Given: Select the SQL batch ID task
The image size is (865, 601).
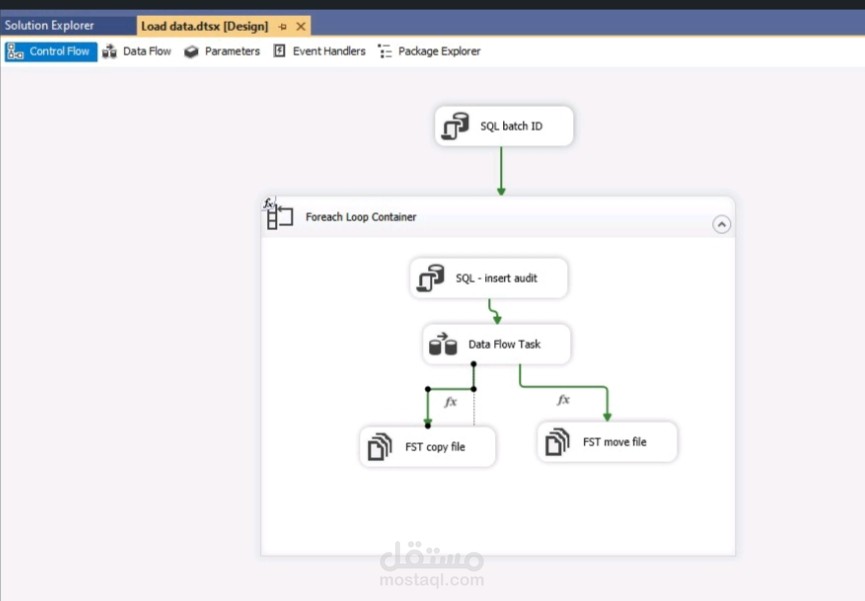Looking at the screenshot, I should [x=504, y=126].
